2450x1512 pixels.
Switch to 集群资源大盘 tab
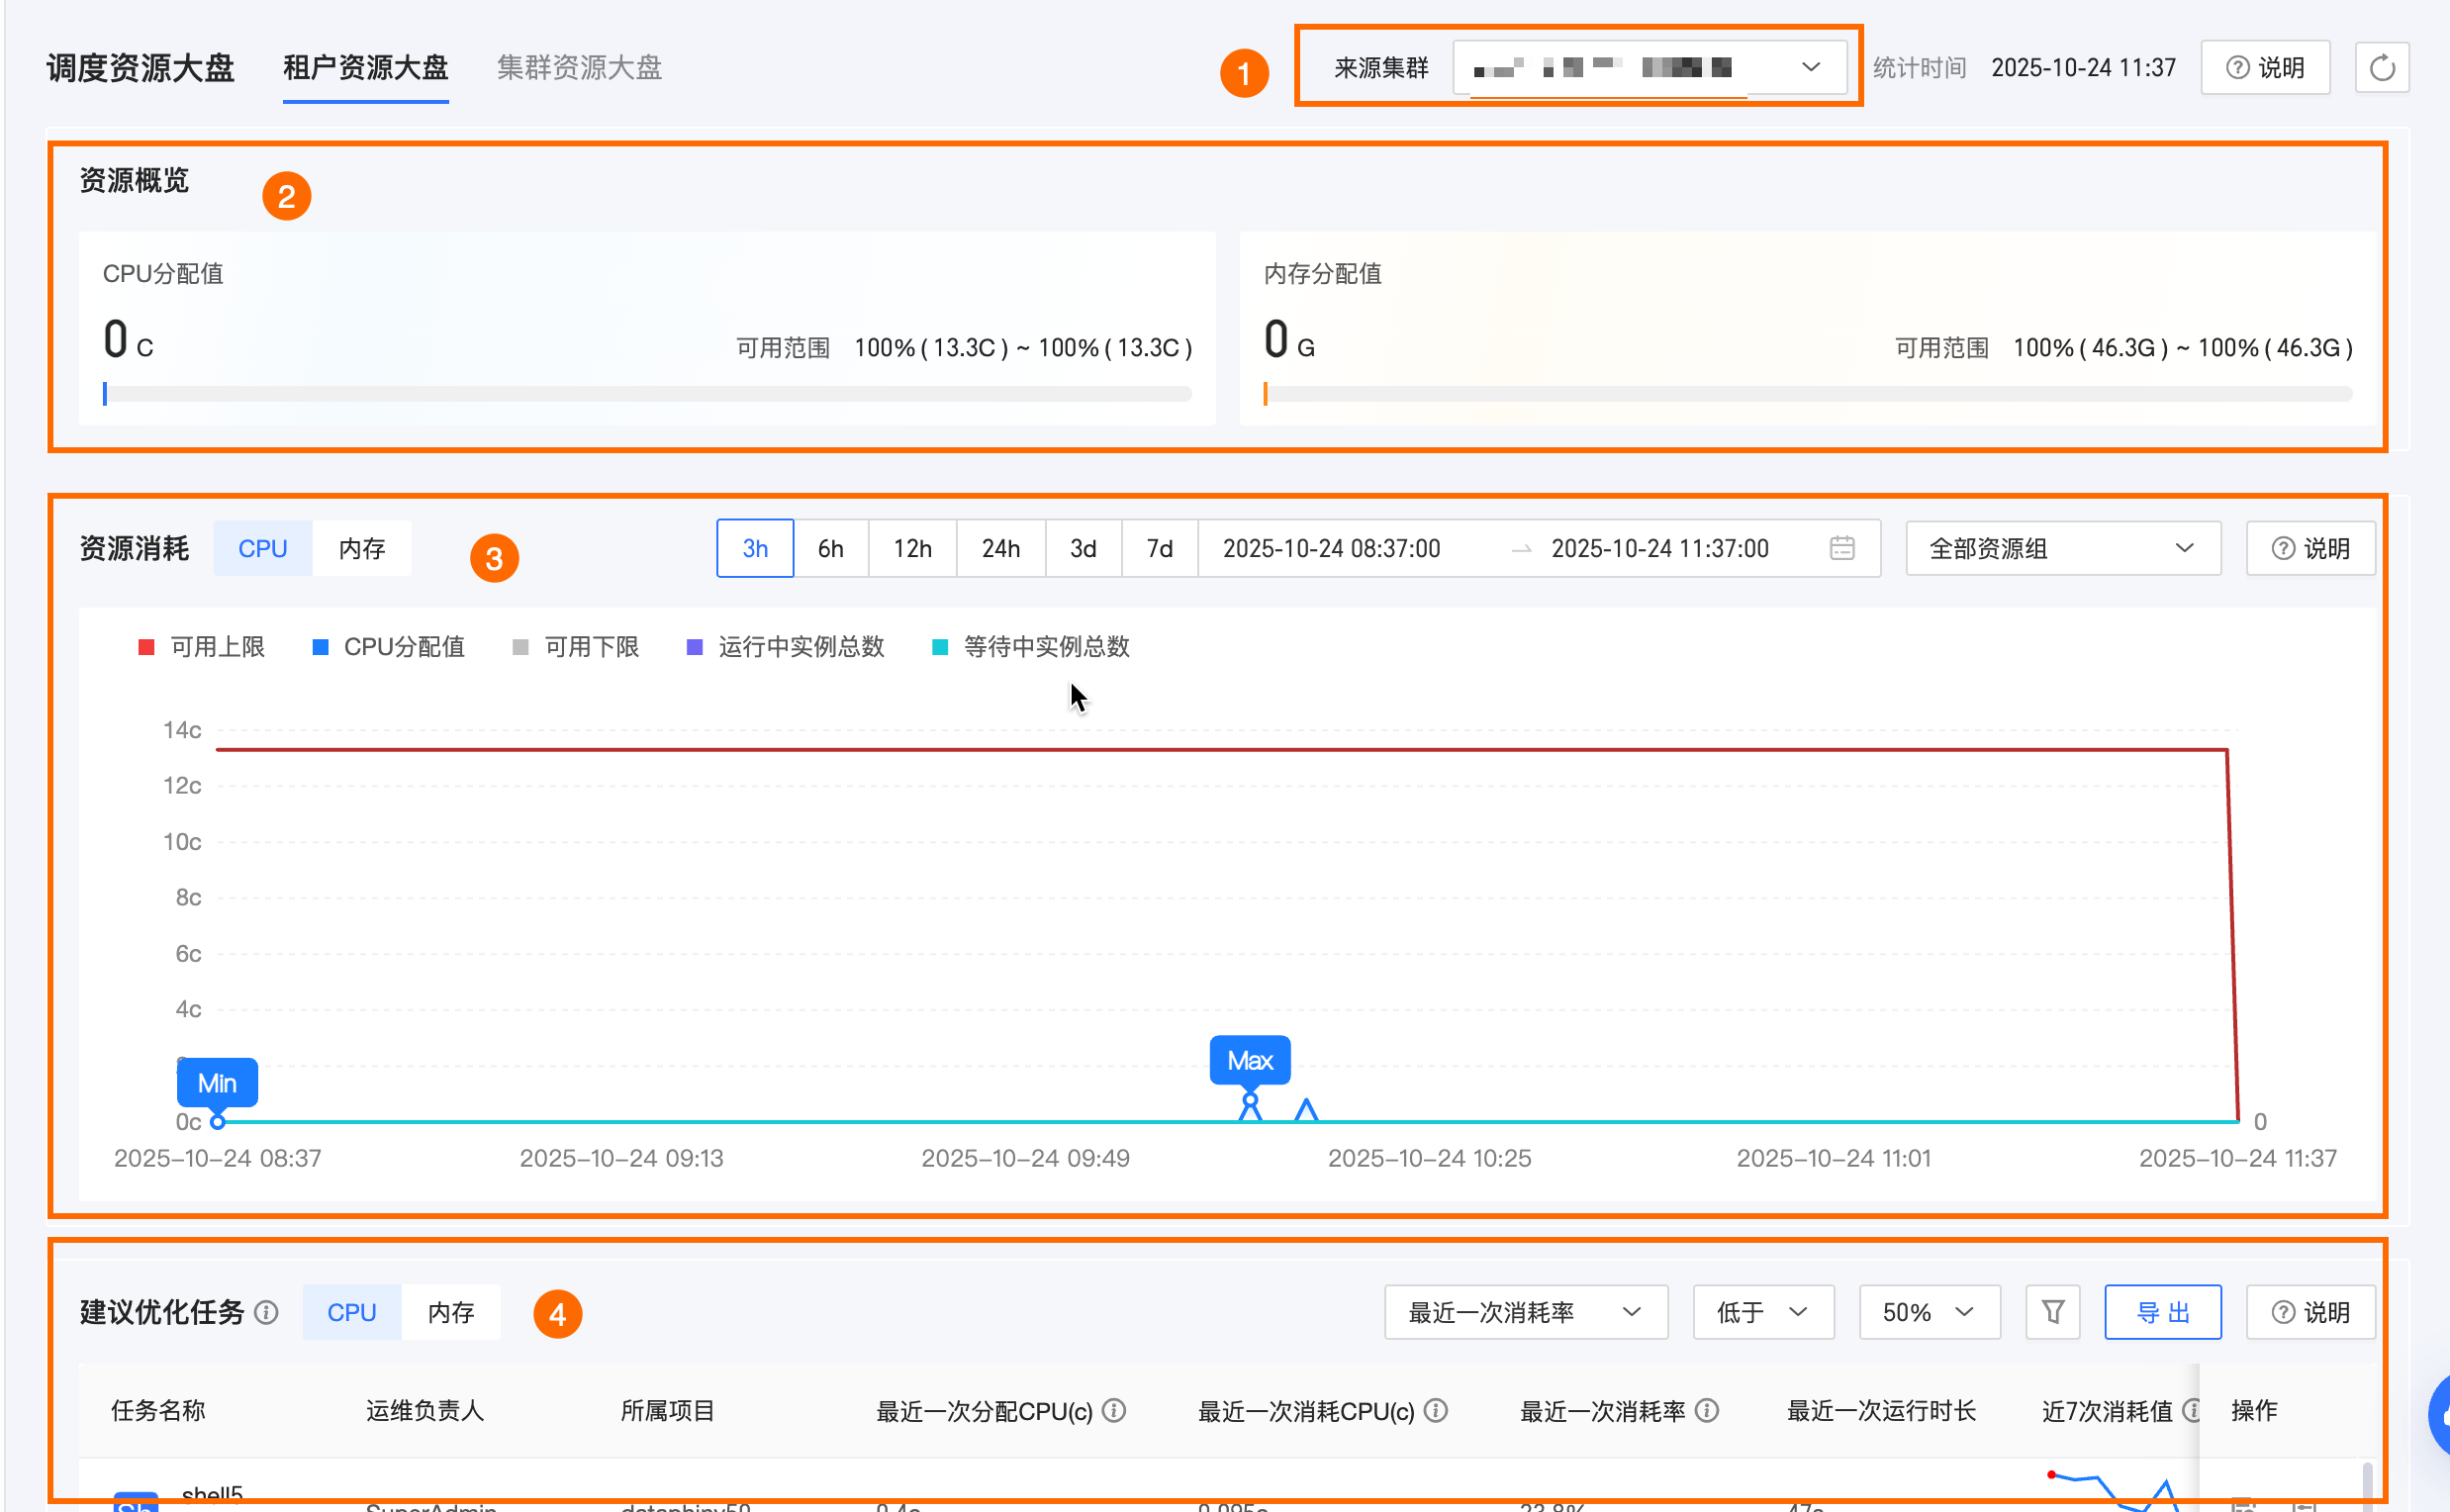tap(579, 68)
